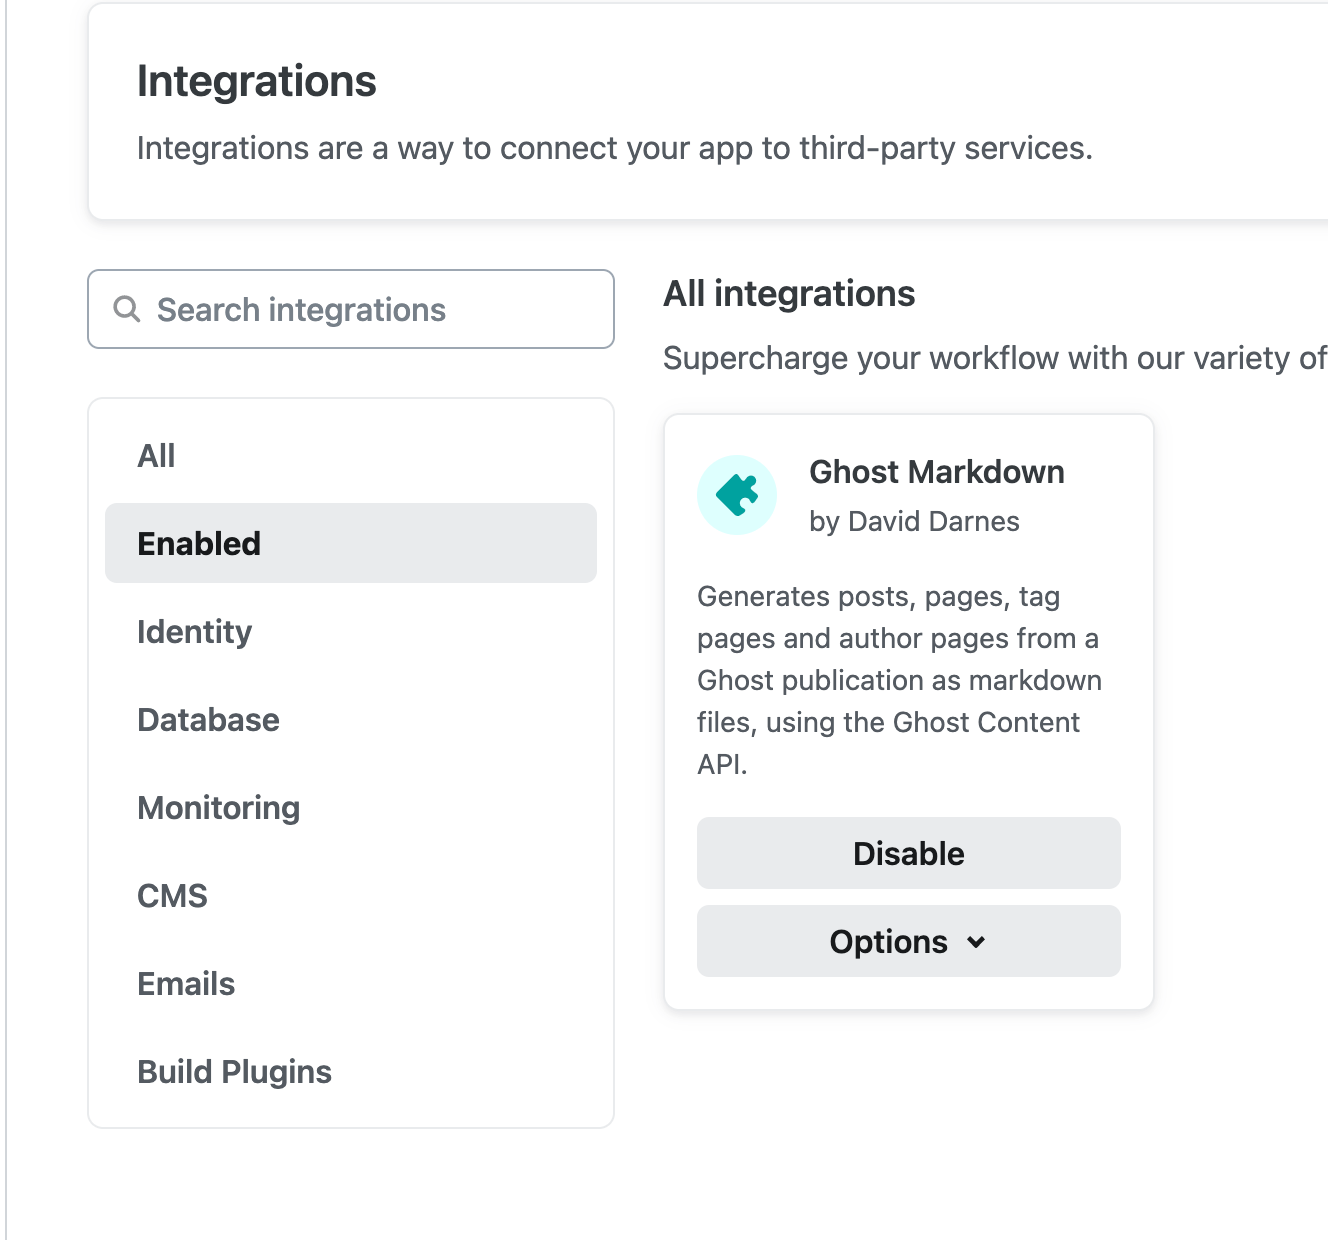The height and width of the screenshot is (1240, 1328).
Task: Click the Ghost Markdown description text
Action: [x=898, y=680]
